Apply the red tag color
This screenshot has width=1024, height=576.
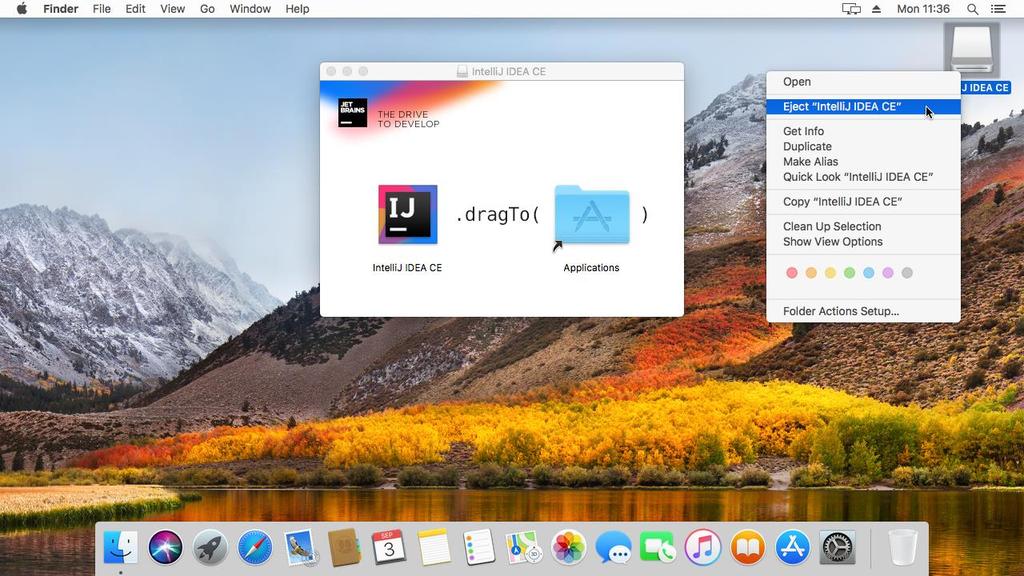[792, 273]
